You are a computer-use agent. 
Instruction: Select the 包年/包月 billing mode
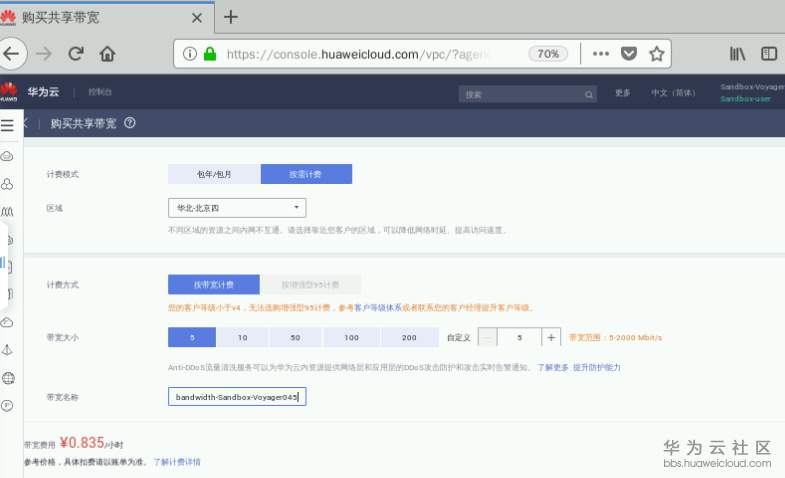[x=214, y=174]
